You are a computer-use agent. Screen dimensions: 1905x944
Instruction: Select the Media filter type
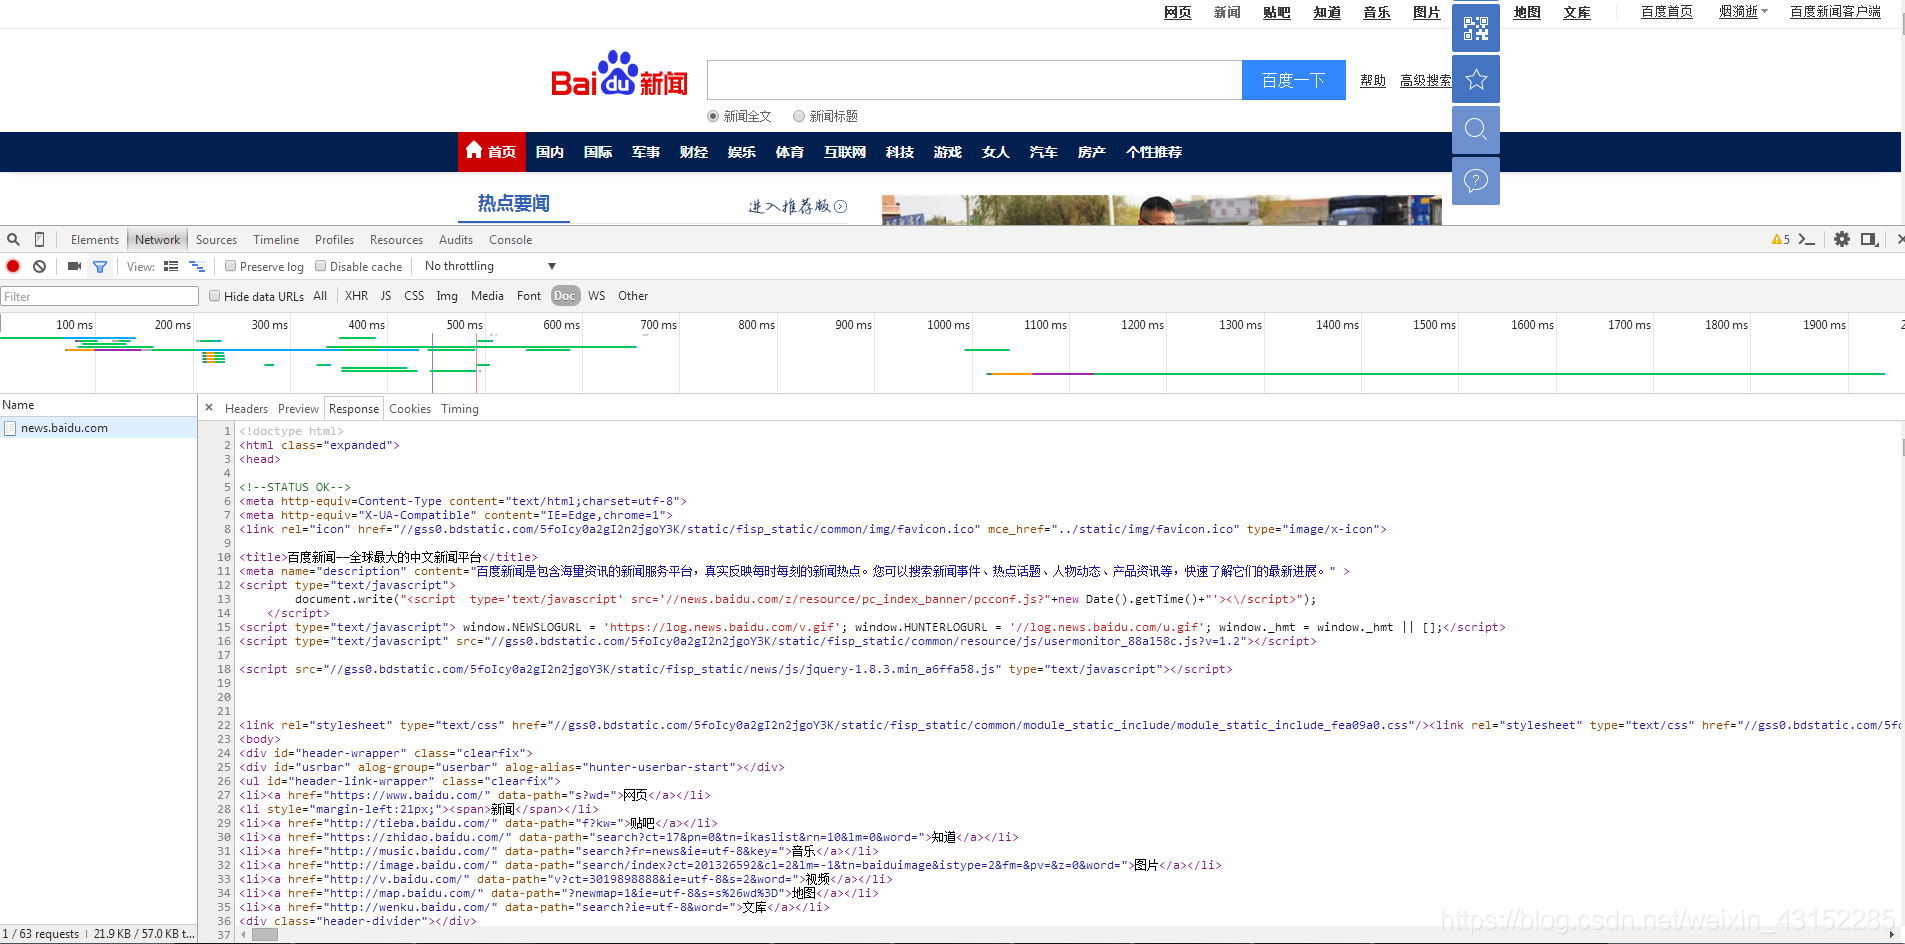coord(487,296)
